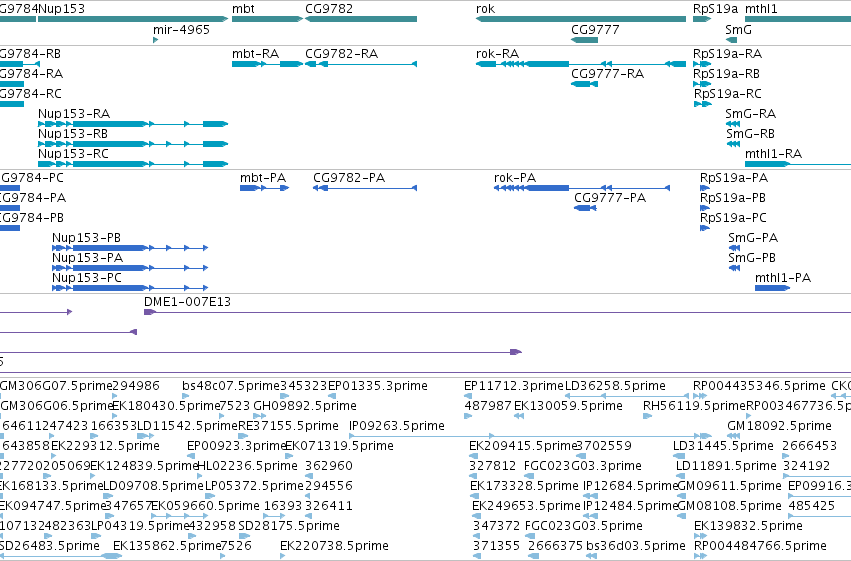The width and height of the screenshot is (851, 561).
Task: Select protein Nup153-PC
Action: coord(87,278)
